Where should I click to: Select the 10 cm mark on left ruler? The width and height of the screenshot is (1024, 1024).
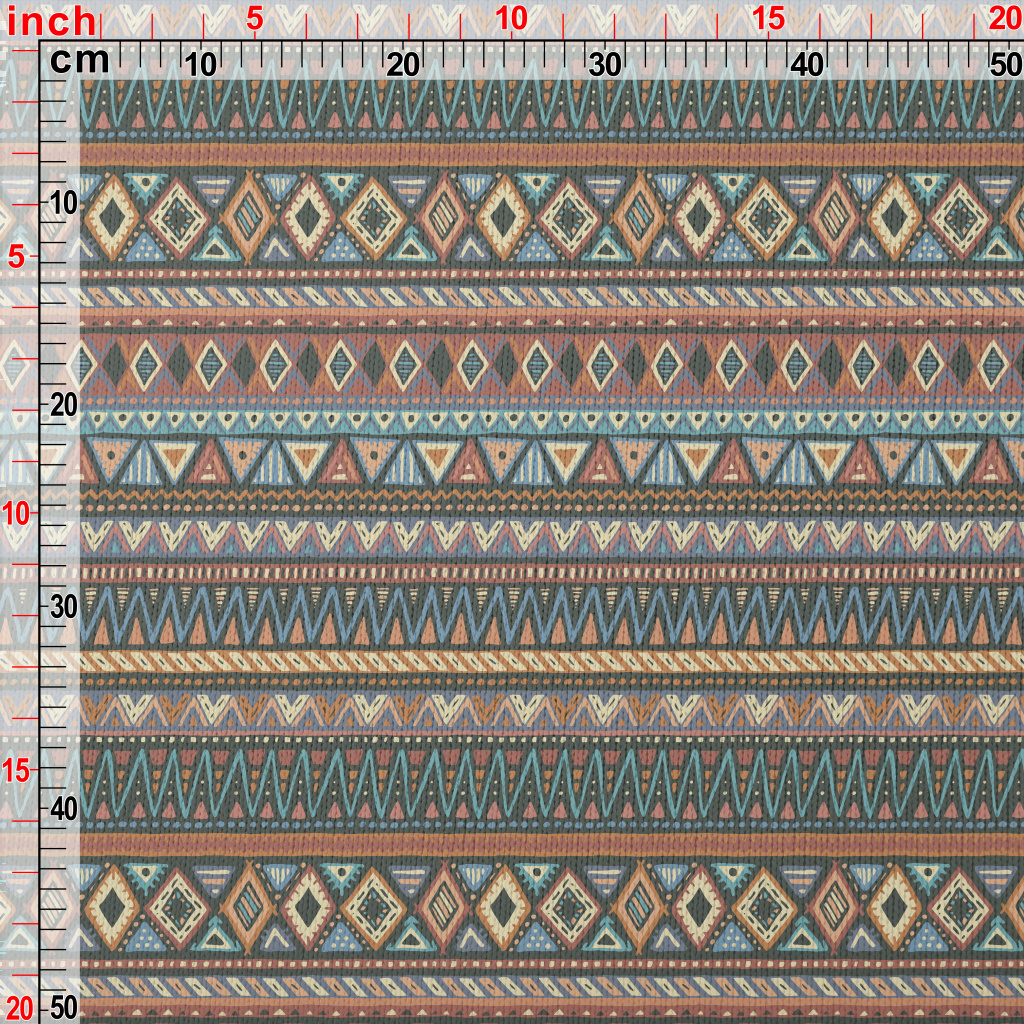click(63, 203)
